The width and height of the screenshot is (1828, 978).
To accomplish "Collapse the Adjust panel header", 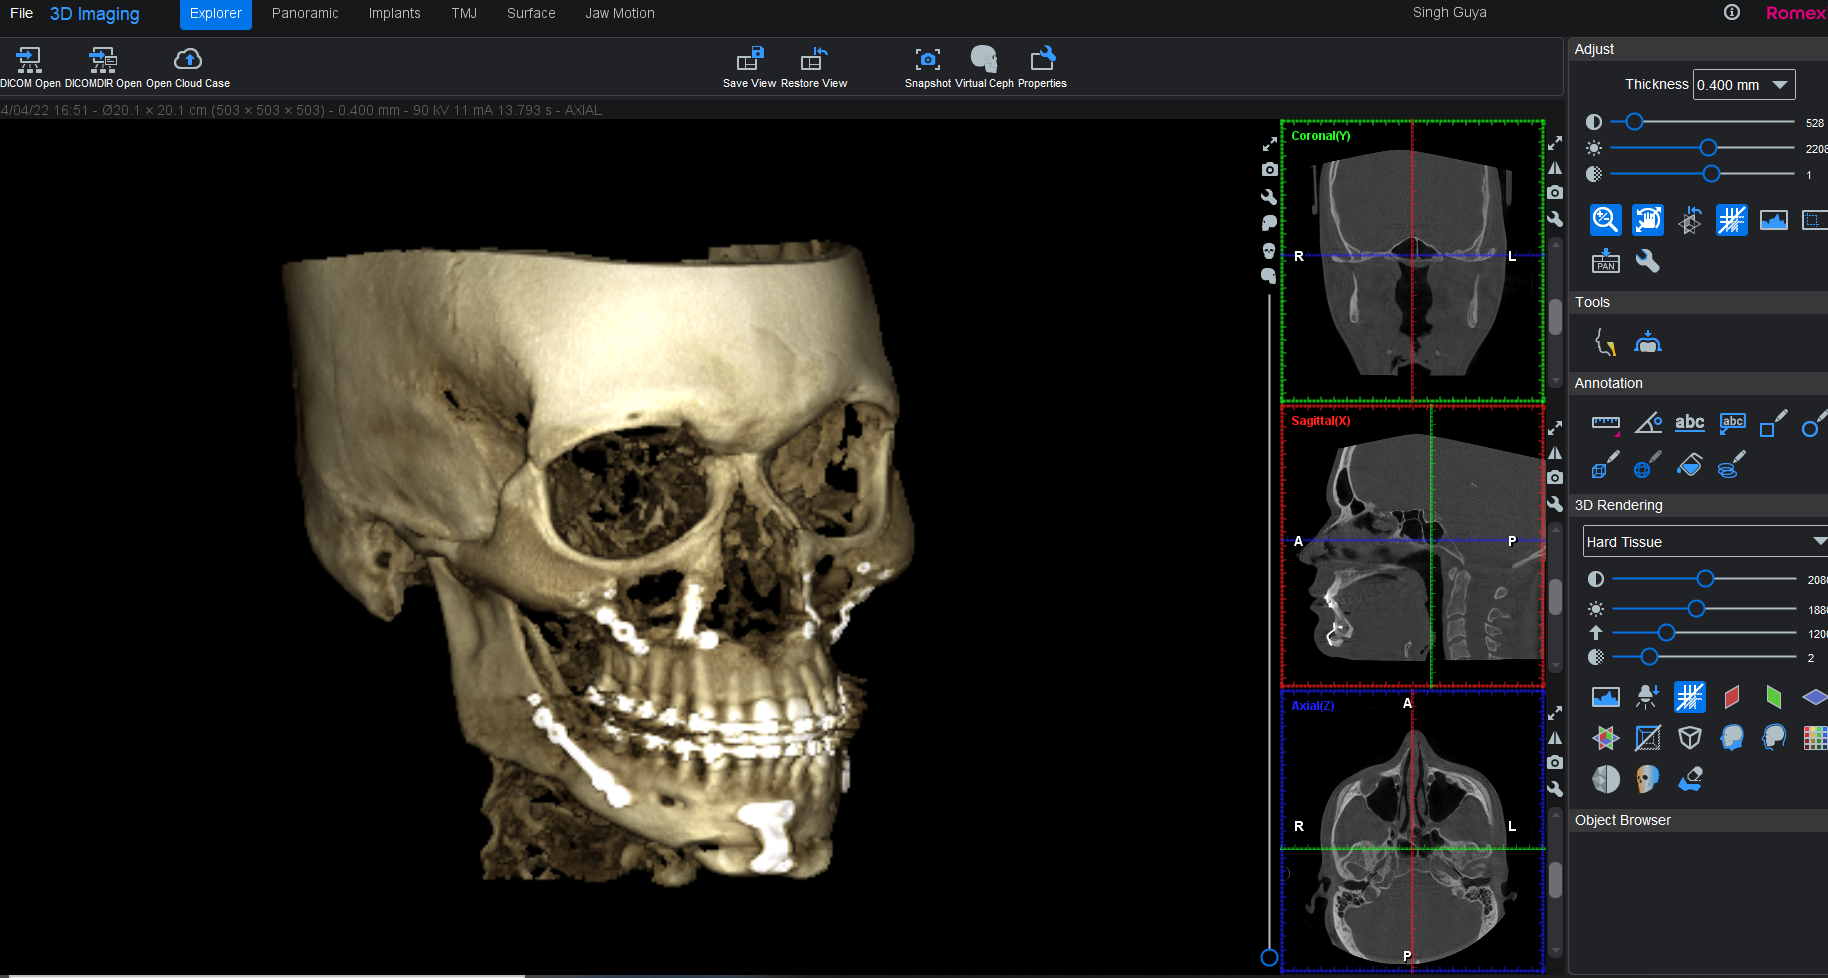I will click(x=1698, y=49).
